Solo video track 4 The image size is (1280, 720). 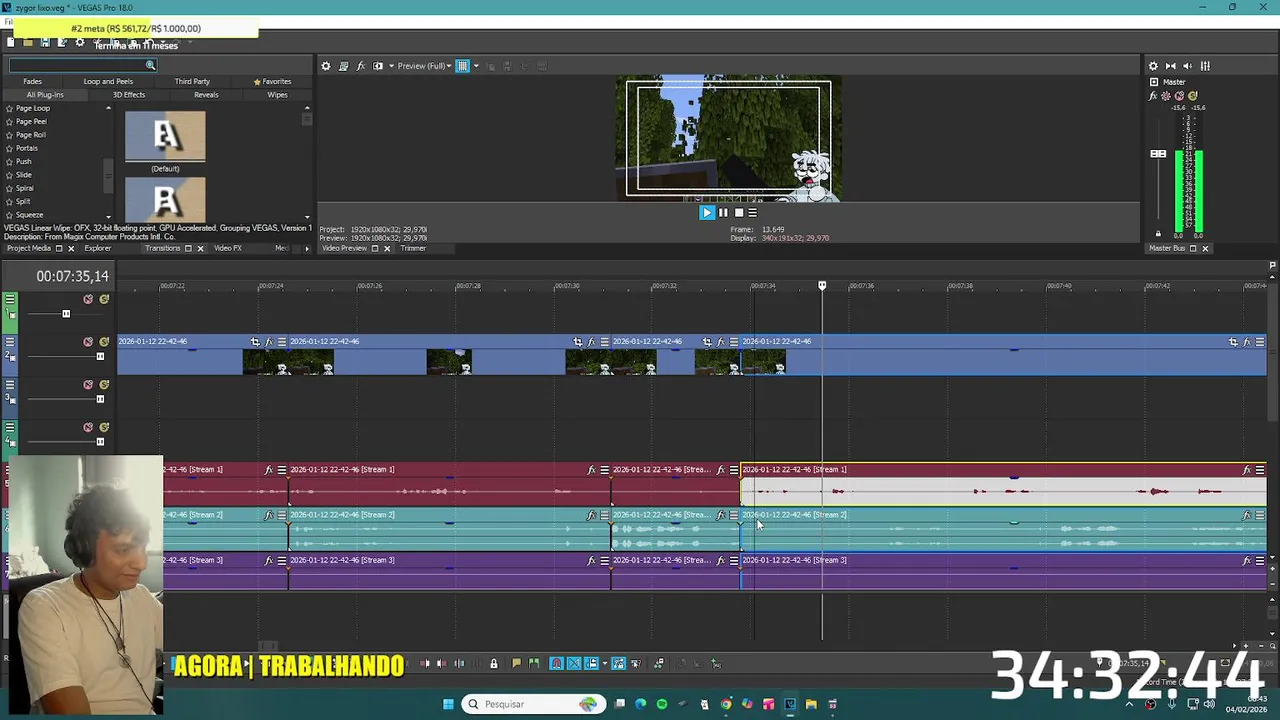(104, 427)
